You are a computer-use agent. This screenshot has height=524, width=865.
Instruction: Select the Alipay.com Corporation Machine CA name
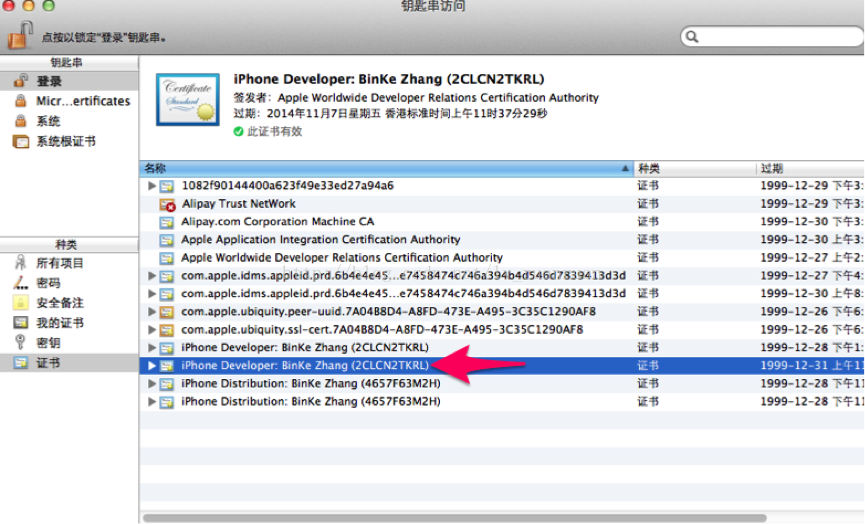[277, 221]
